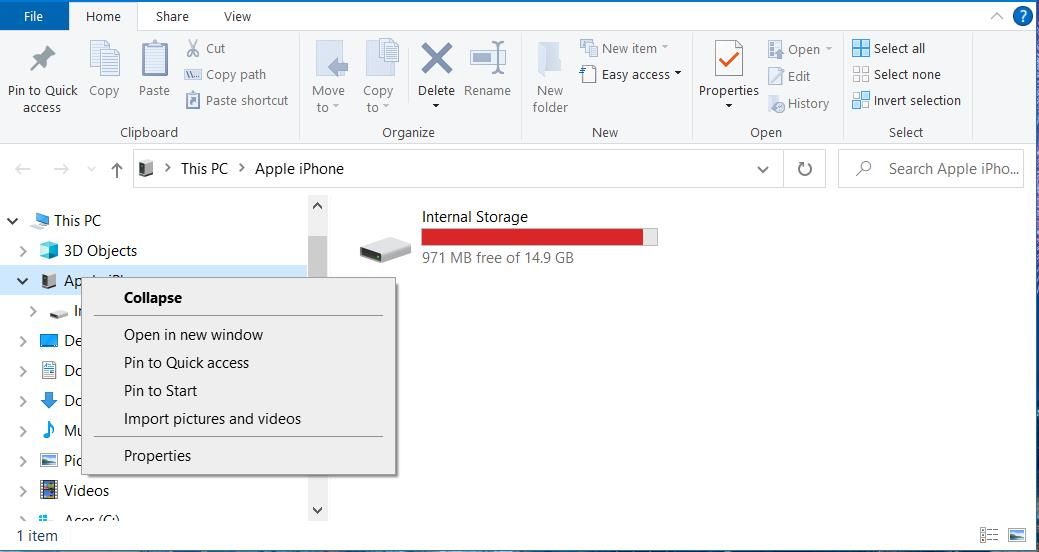The height and width of the screenshot is (552, 1039).
Task: Open the address bar history dropdown
Action: 762,169
